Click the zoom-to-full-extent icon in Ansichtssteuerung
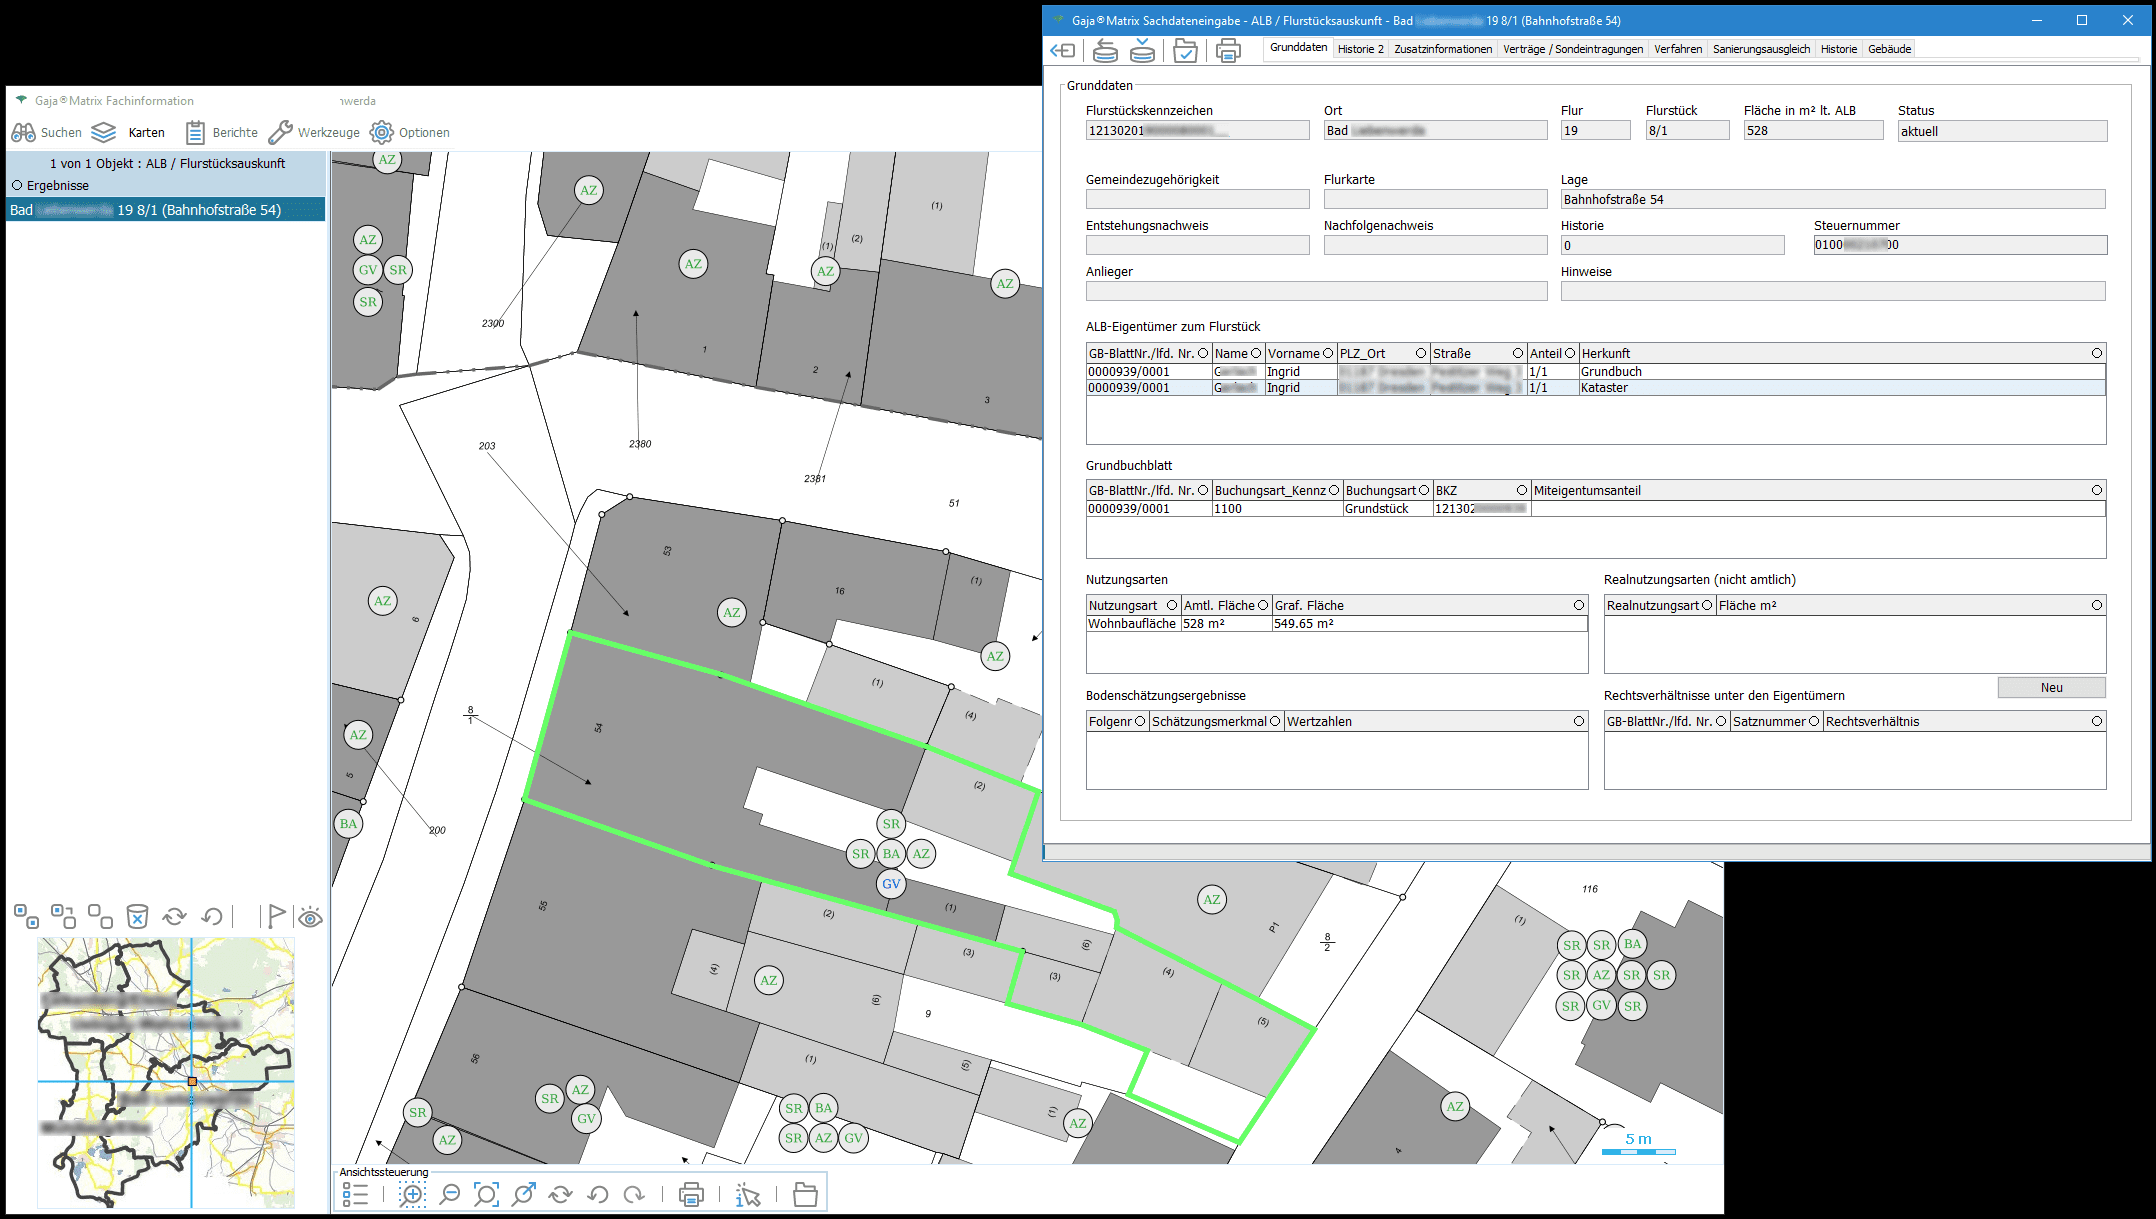The image size is (2156, 1219). (x=486, y=1194)
